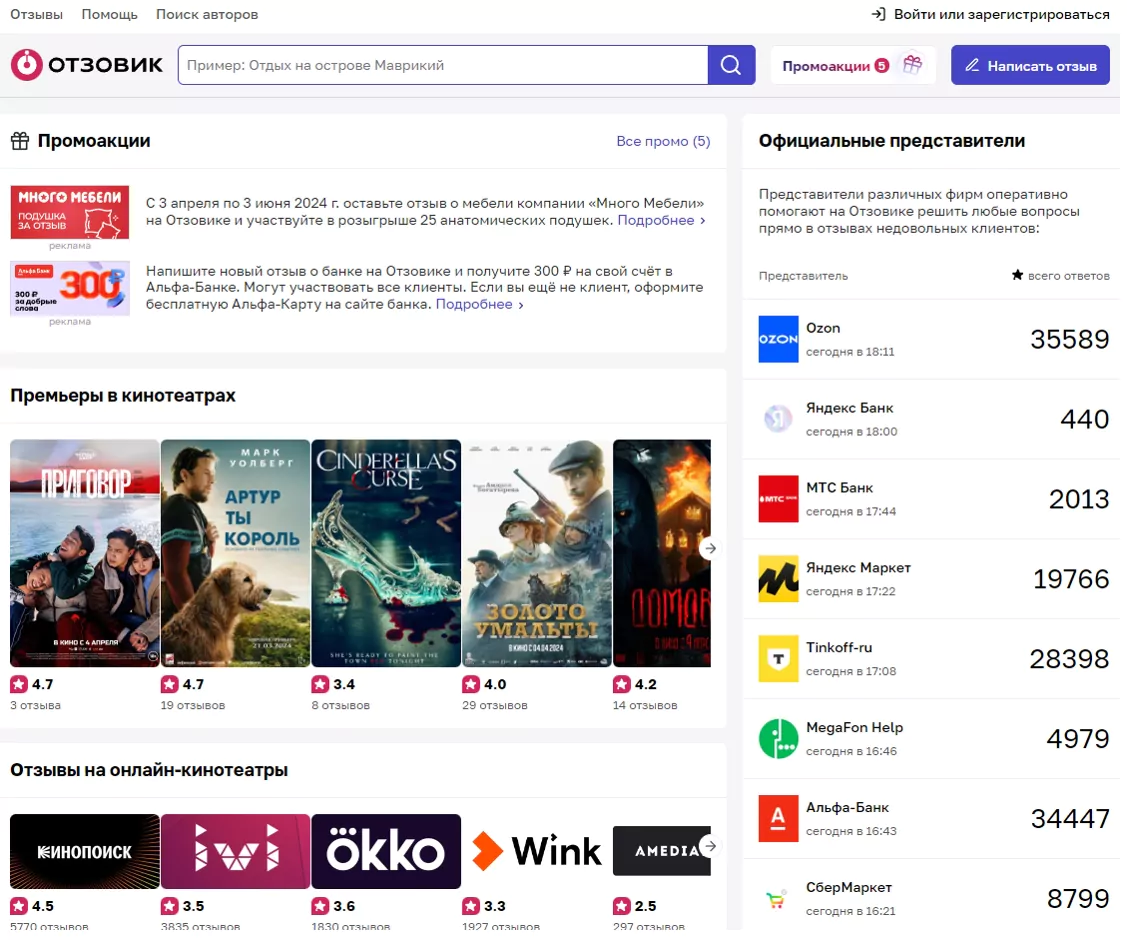Click МТС Банк representative name

[x=845, y=491]
